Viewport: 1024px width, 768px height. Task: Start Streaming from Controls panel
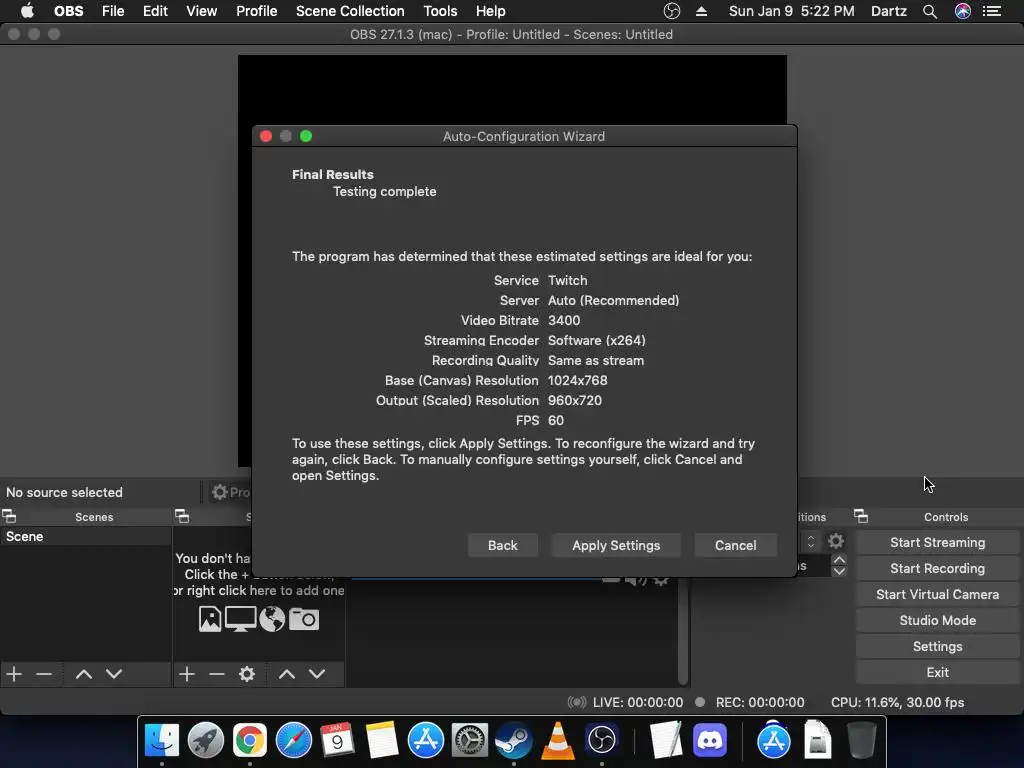[x=937, y=543]
